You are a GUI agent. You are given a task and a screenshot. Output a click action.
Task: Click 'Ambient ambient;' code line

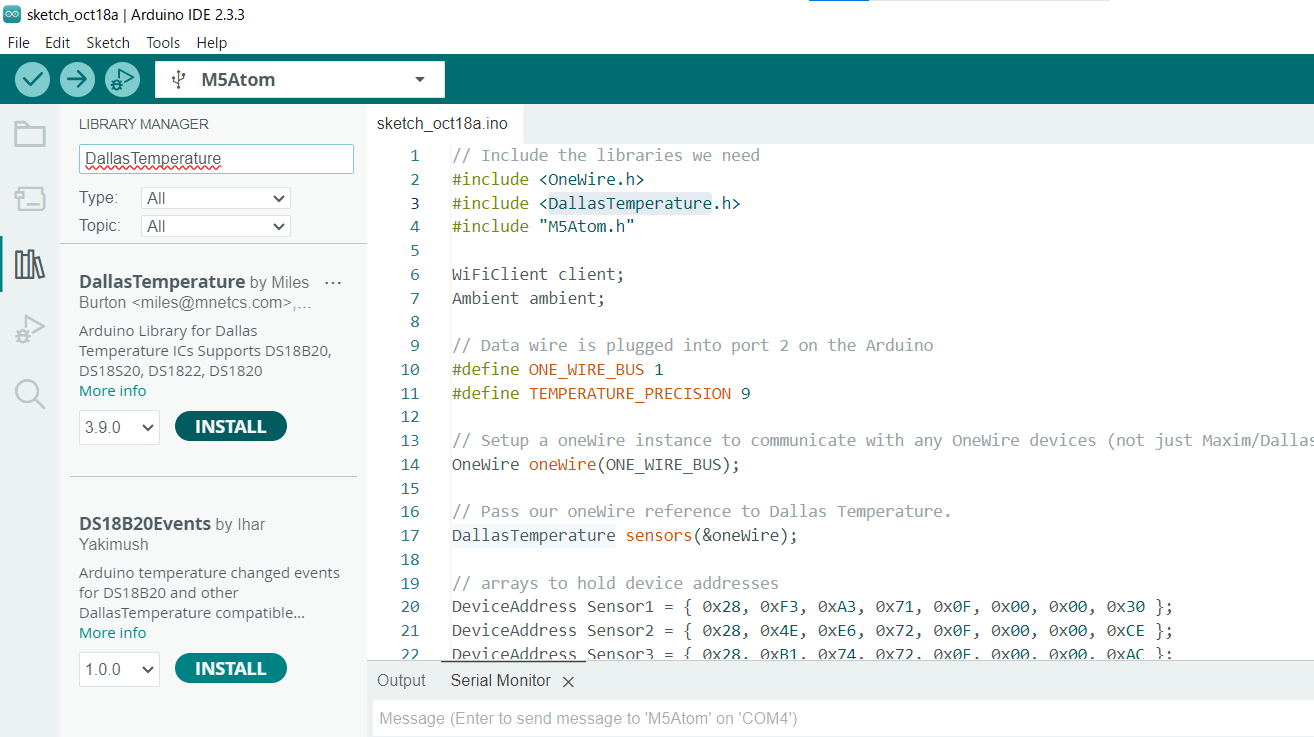(529, 298)
